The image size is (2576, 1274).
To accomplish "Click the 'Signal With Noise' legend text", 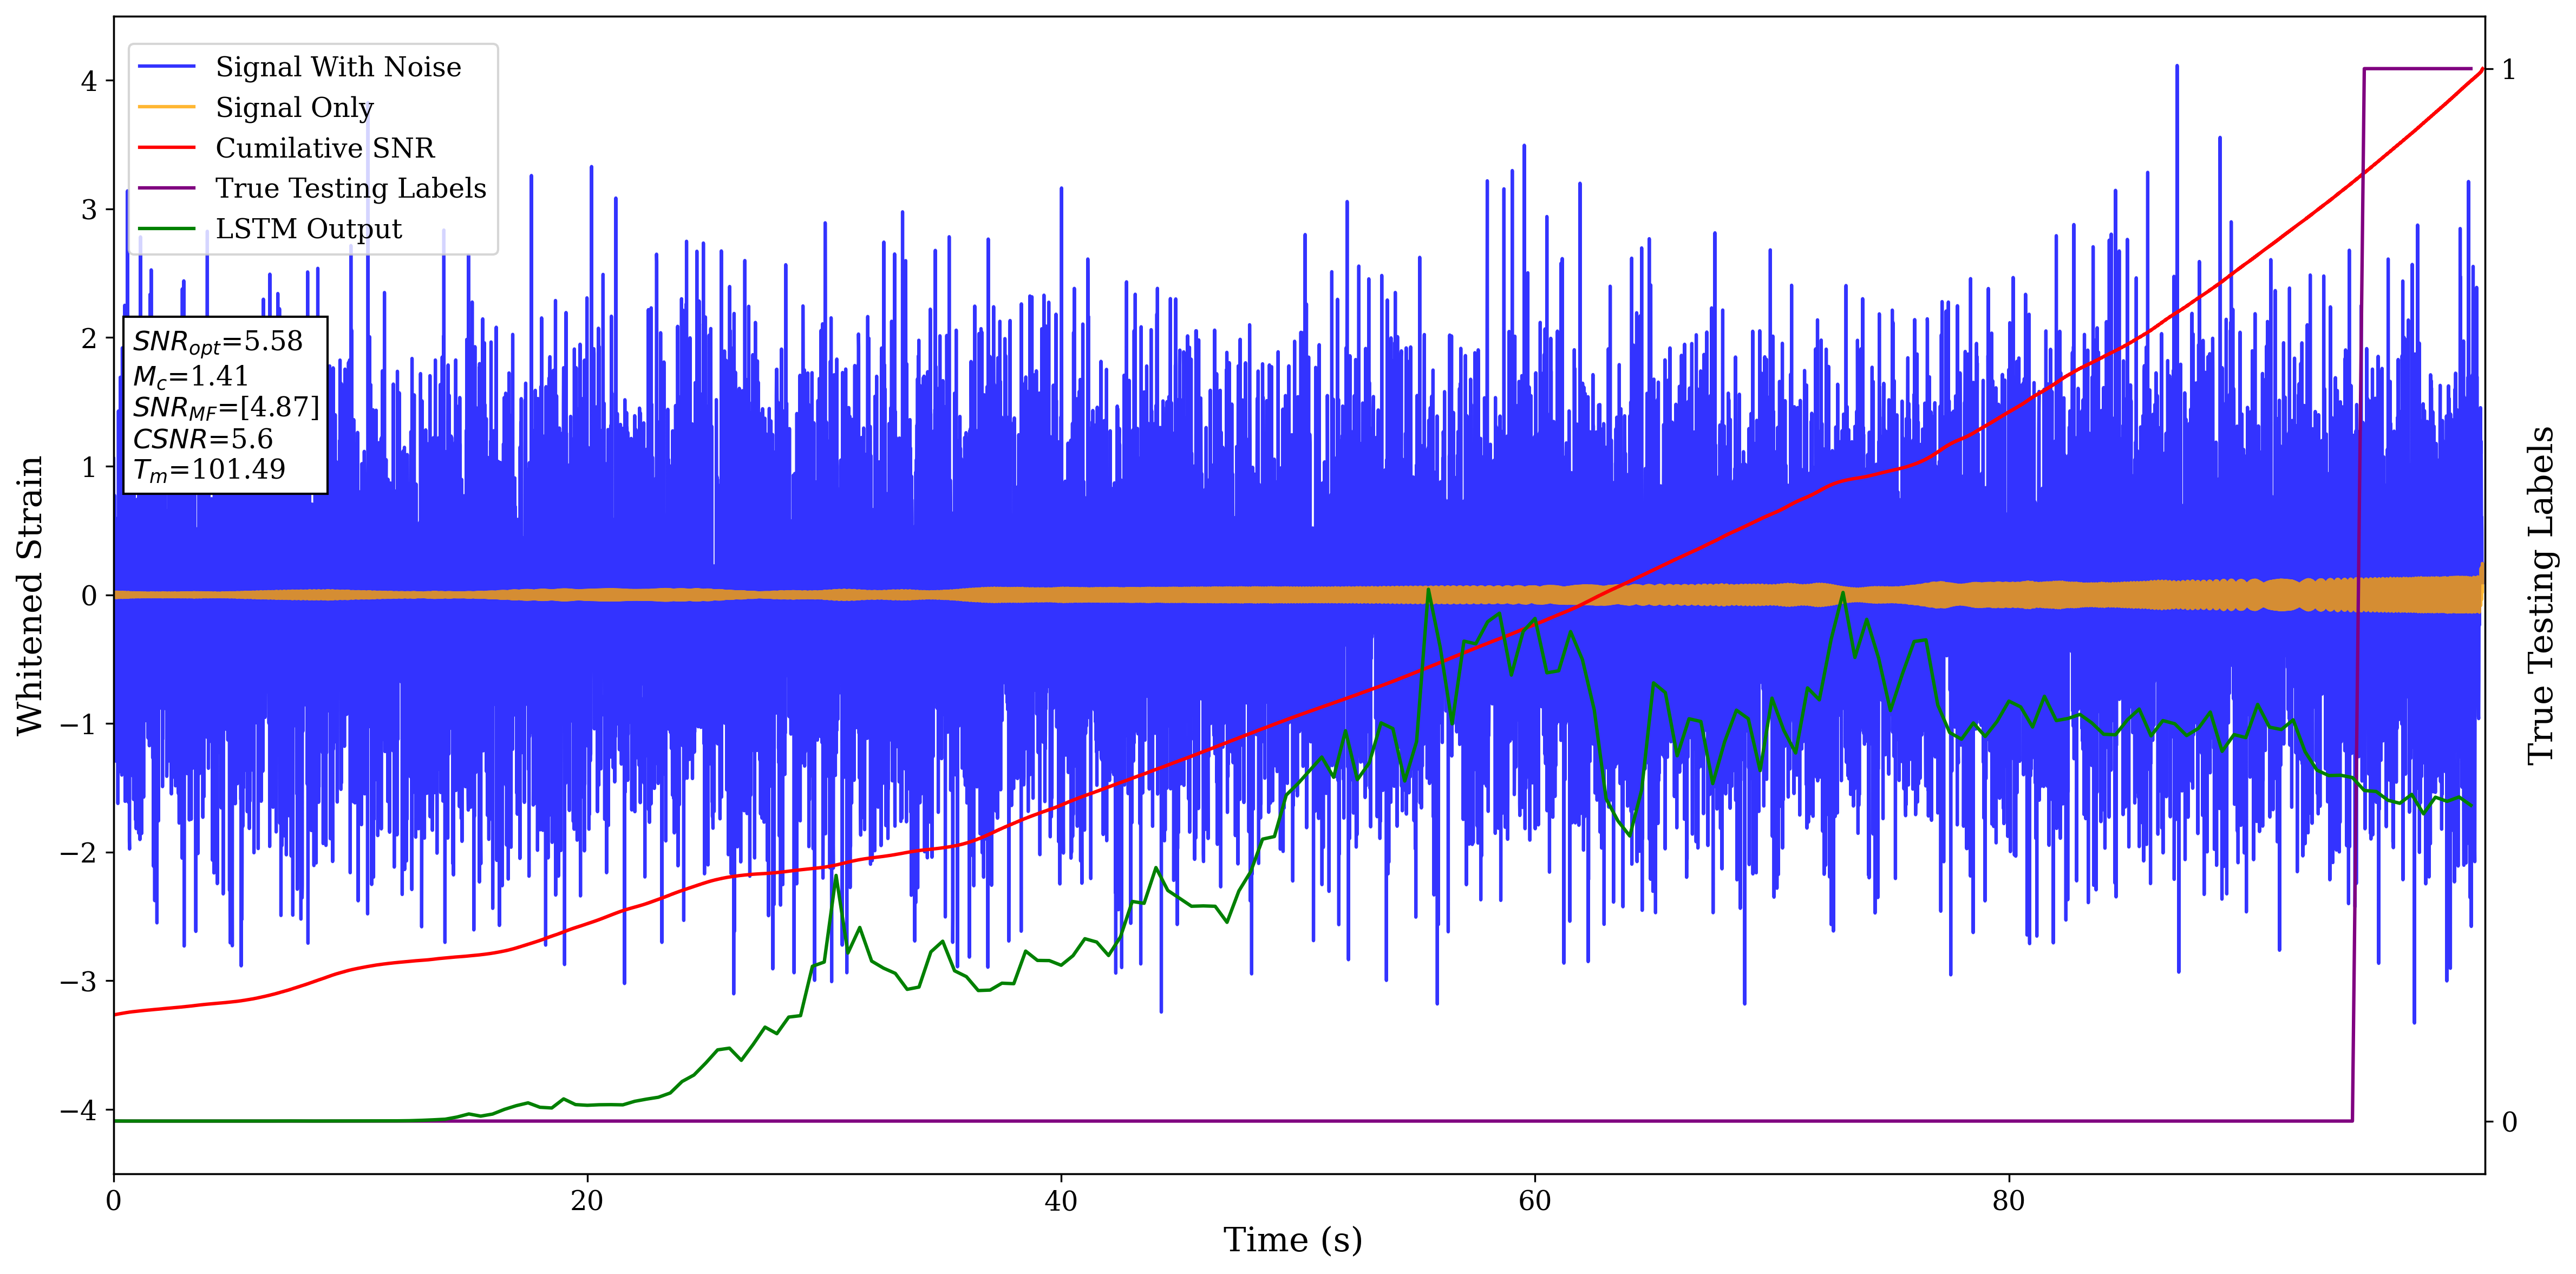I will click(x=338, y=67).
